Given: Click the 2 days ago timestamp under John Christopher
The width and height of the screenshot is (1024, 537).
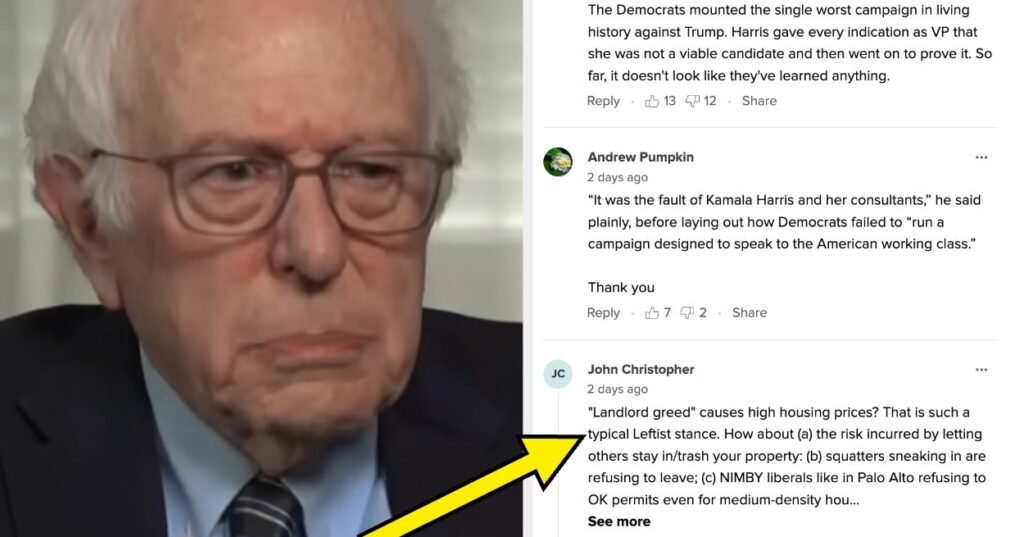Looking at the screenshot, I should click(617, 389).
